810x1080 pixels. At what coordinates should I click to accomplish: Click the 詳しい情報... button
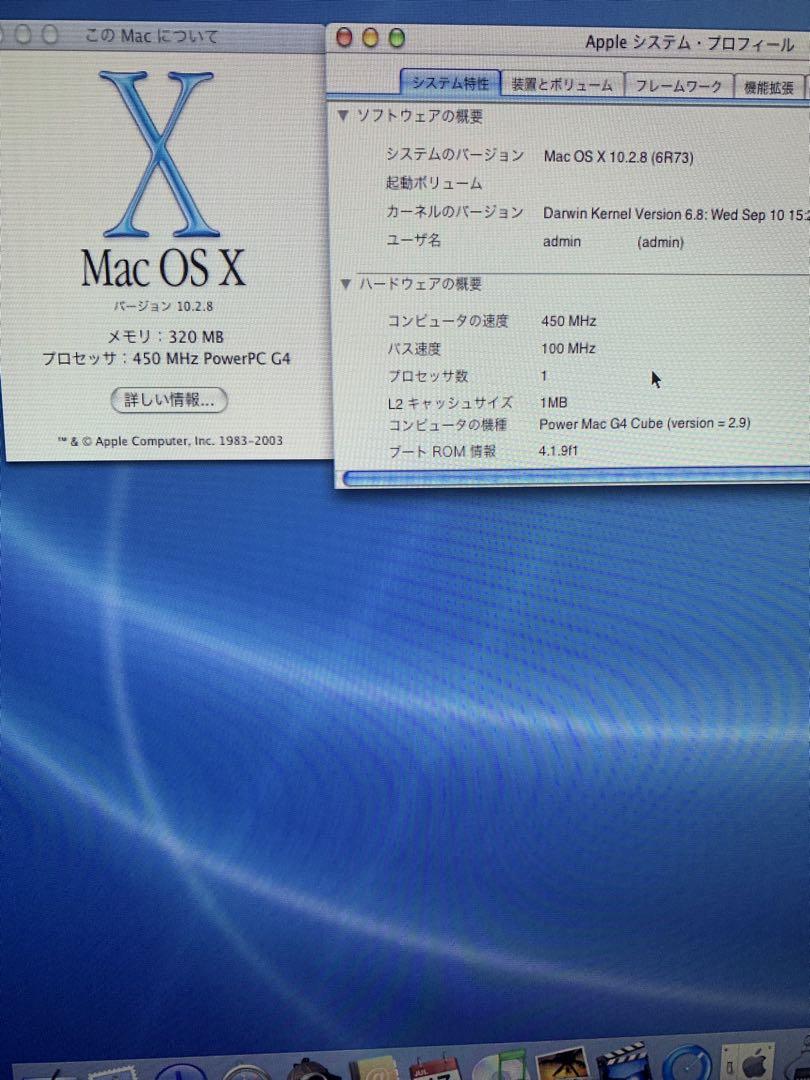click(x=169, y=400)
